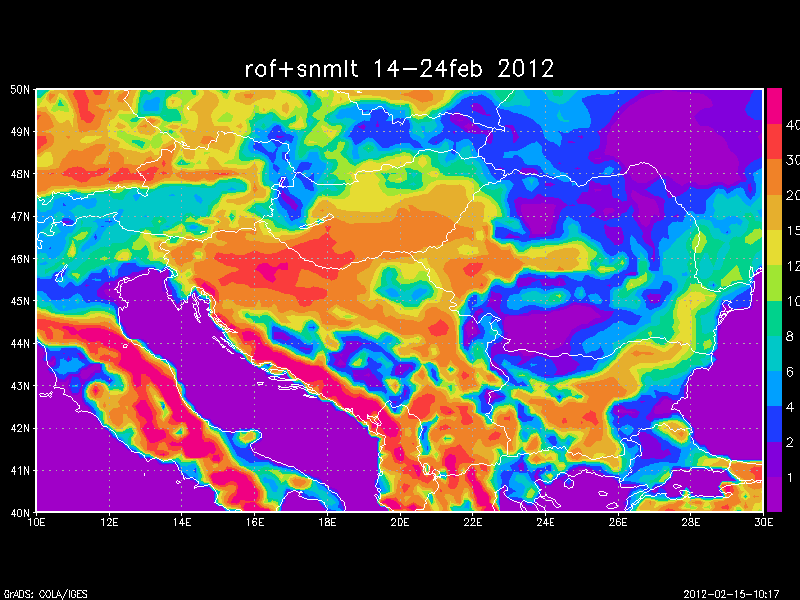Select the red color bar segment between 30 and 40
Screen dimensions: 800x600
(774, 142)
